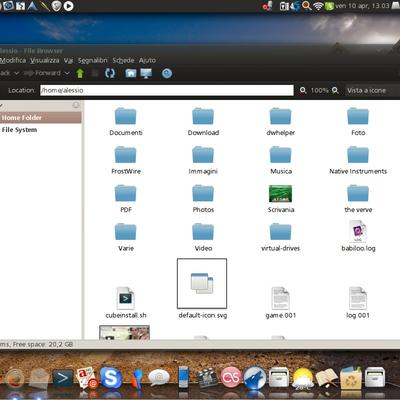The width and height of the screenshot is (400, 400).
Task: Reload the current folder view
Action: 110,73
